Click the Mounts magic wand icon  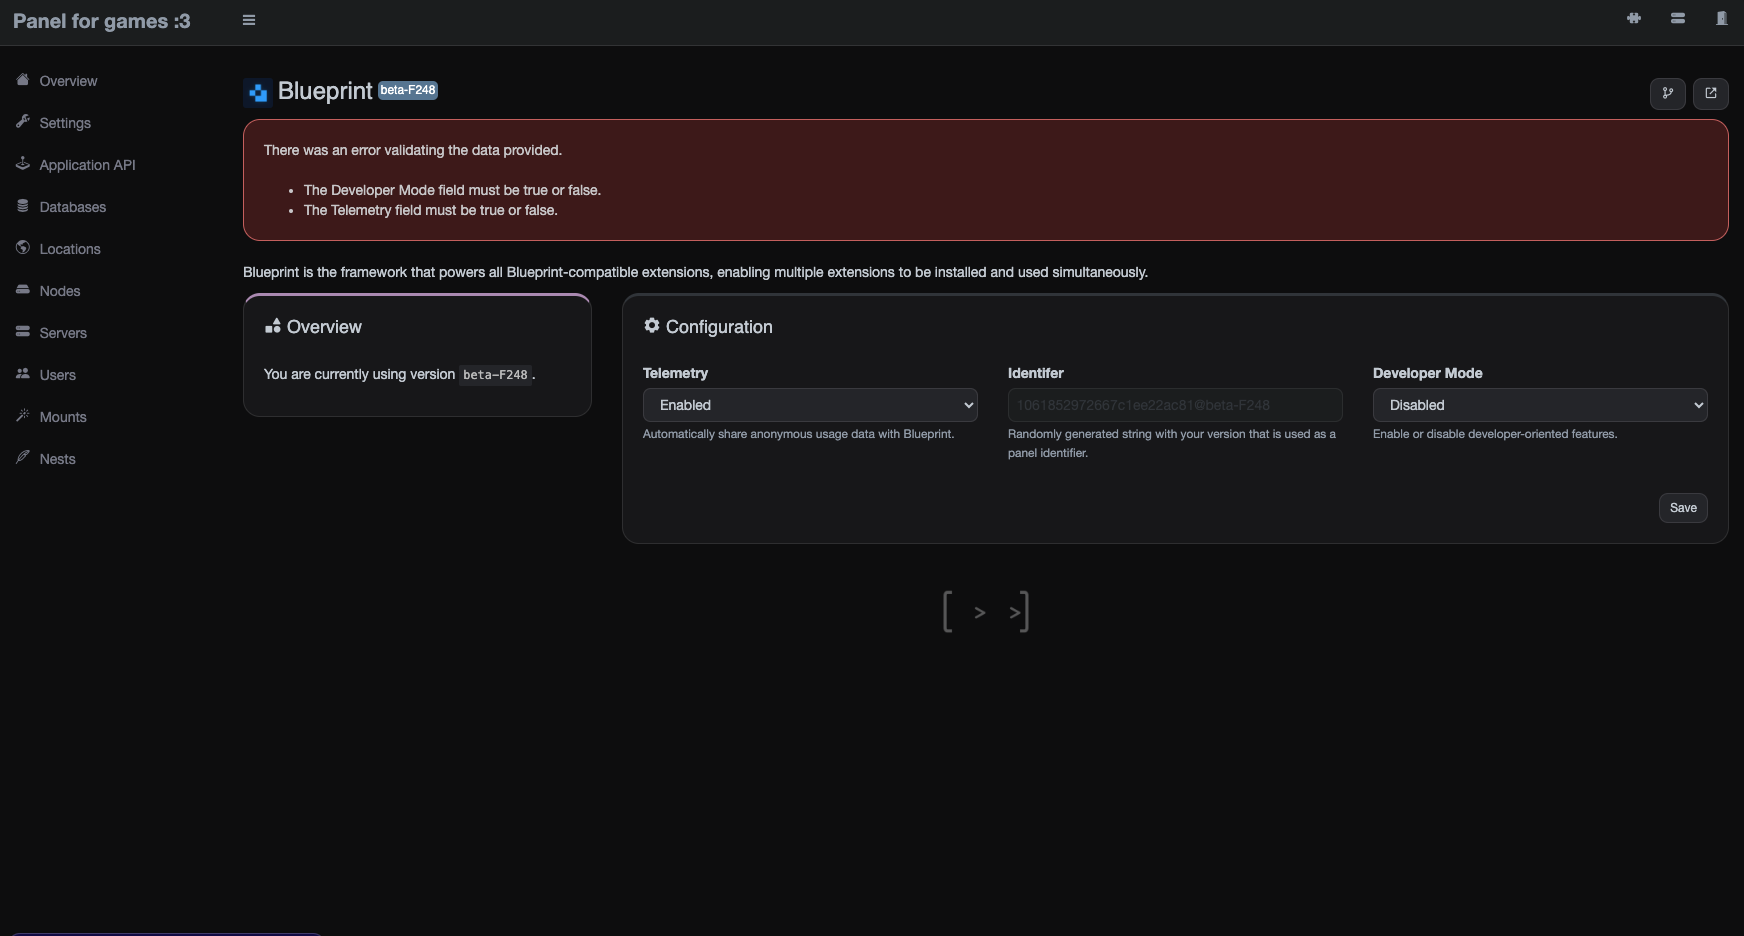point(23,416)
